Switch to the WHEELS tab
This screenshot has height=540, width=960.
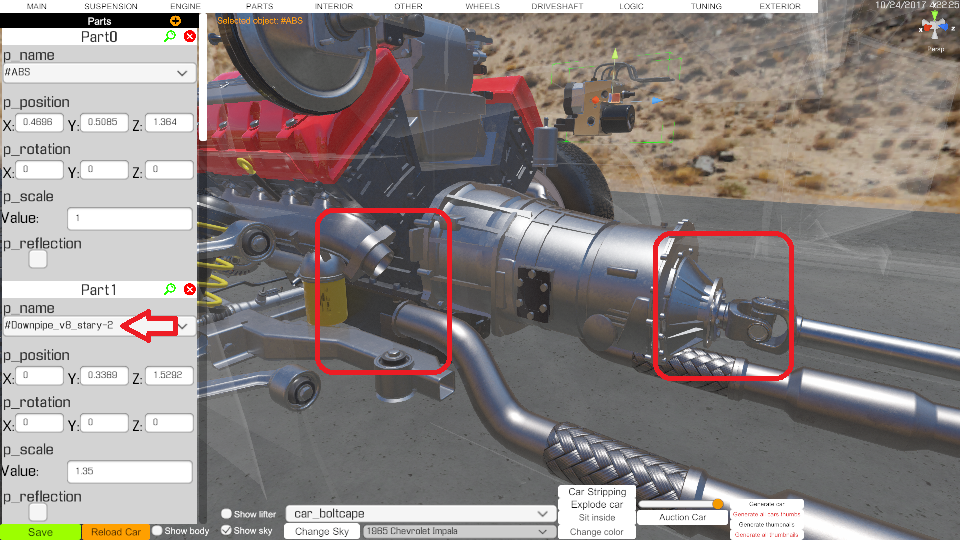point(482,6)
